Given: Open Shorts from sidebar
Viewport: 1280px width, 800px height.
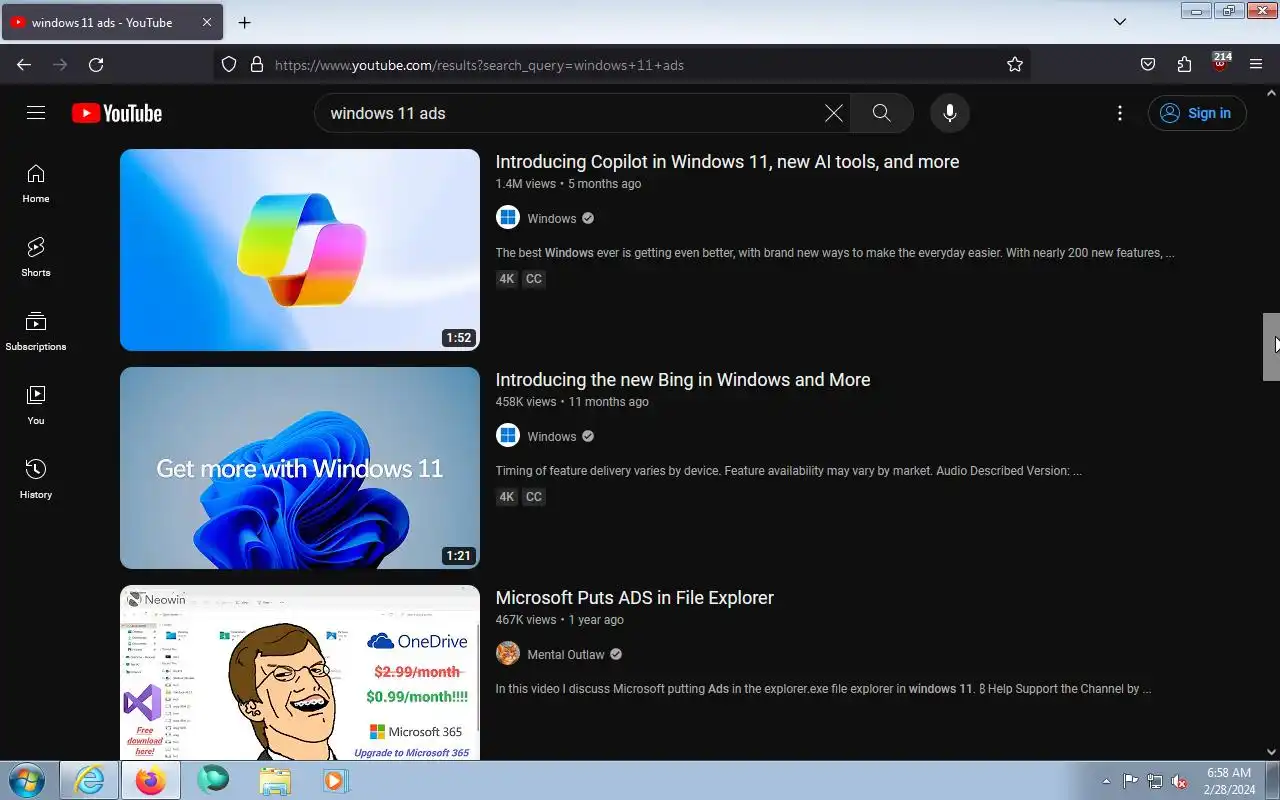Looking at the screenshot, I should [36, 258].
